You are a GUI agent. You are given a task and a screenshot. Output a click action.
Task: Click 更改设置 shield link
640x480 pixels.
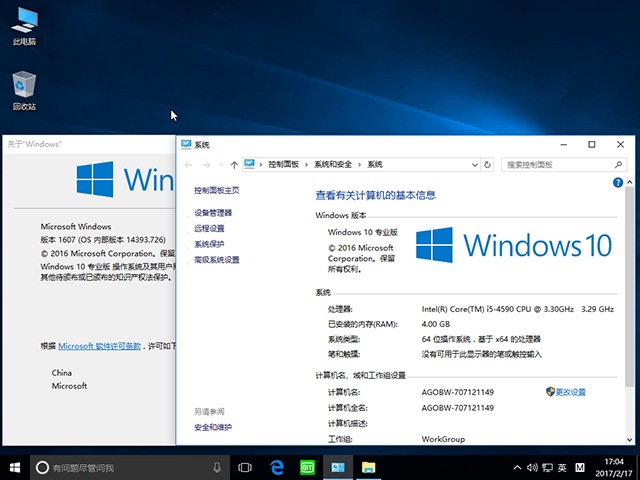pyautogui.click(x=566, y=392)
